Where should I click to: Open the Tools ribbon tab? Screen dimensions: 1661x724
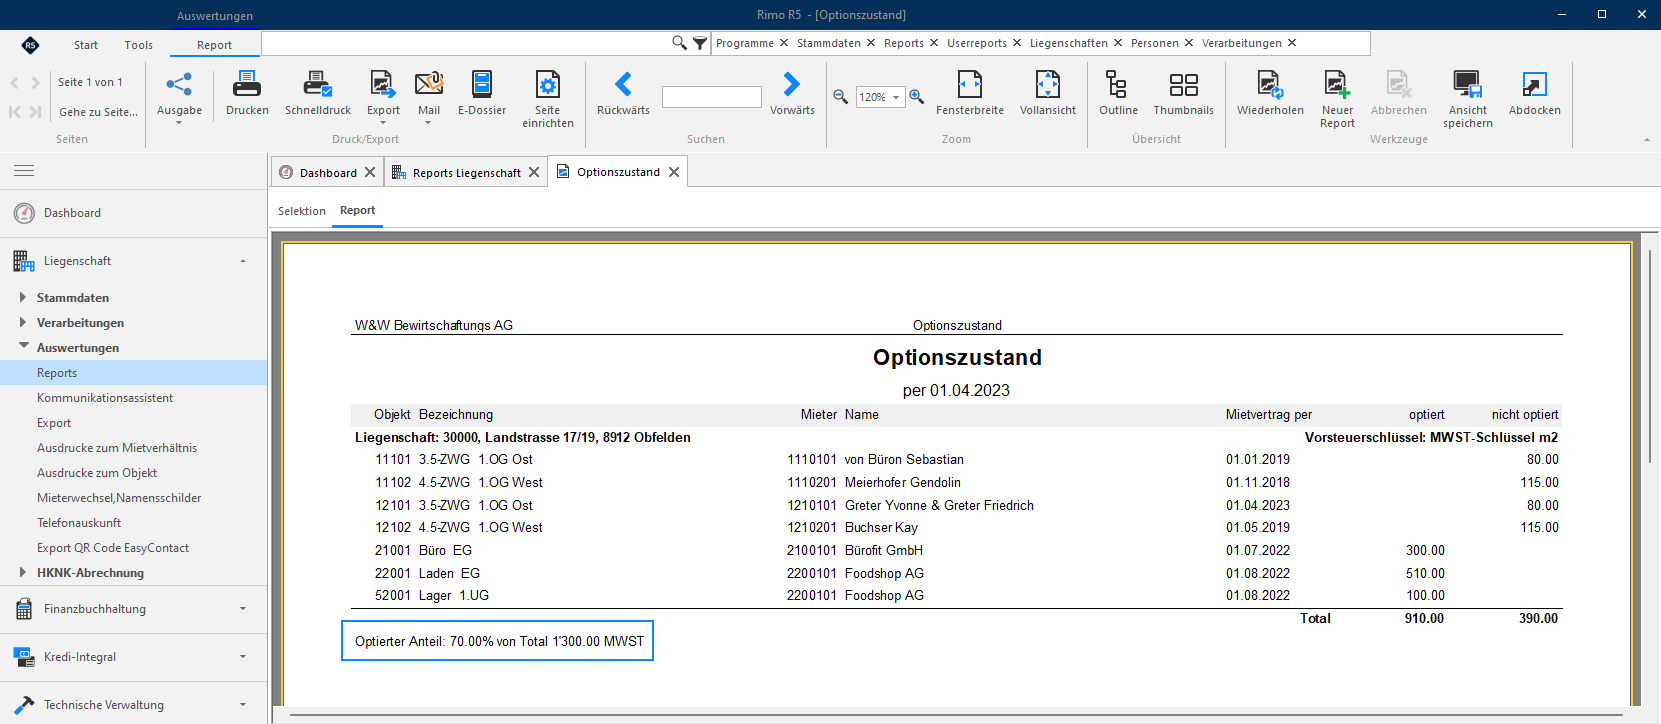[139, 45]
